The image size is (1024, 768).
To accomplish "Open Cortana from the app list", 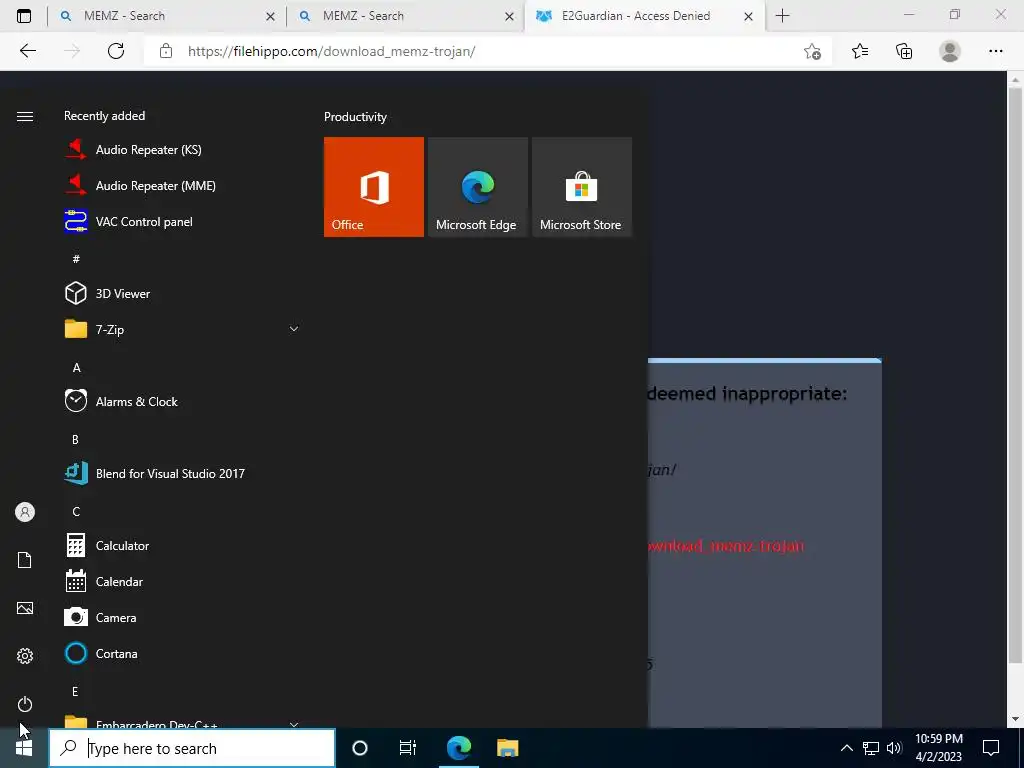I will point(182,653).
